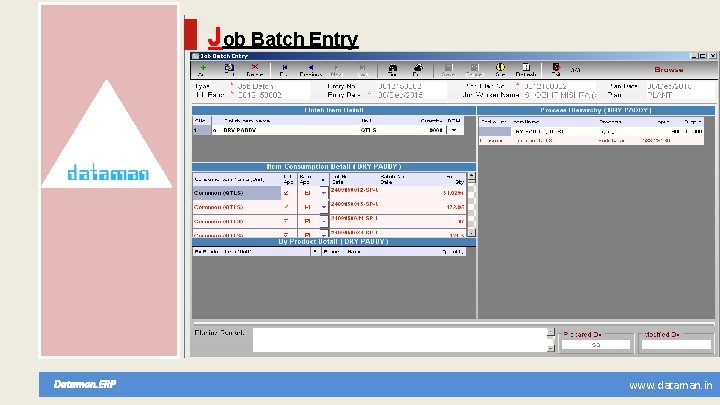Open the dropdown in the DRY PADDY finish item row

coord(454,130)
